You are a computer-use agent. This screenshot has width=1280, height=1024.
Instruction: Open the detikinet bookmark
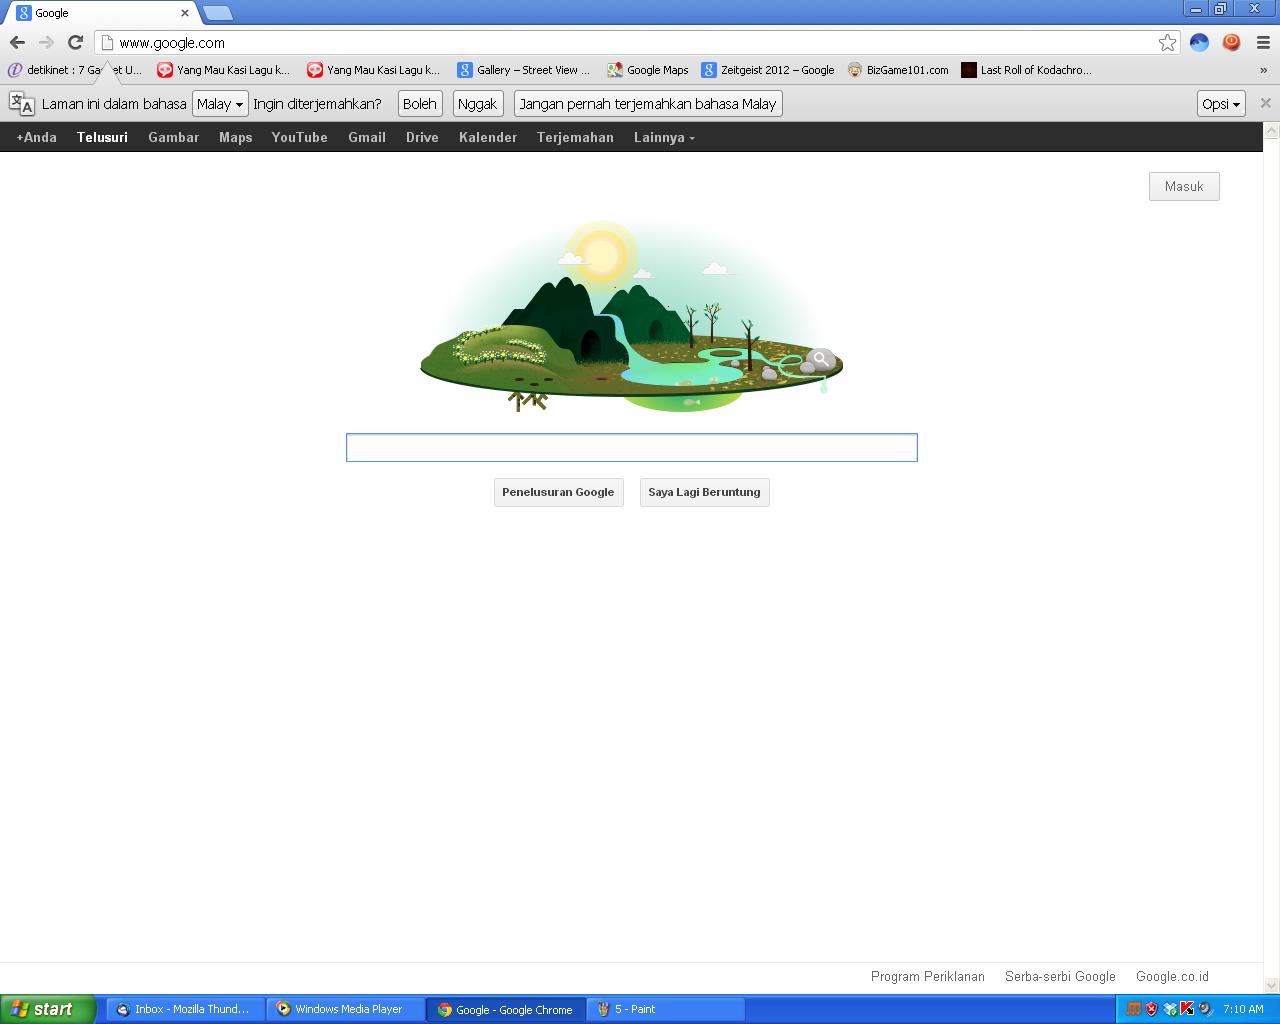tap(75, 70)
